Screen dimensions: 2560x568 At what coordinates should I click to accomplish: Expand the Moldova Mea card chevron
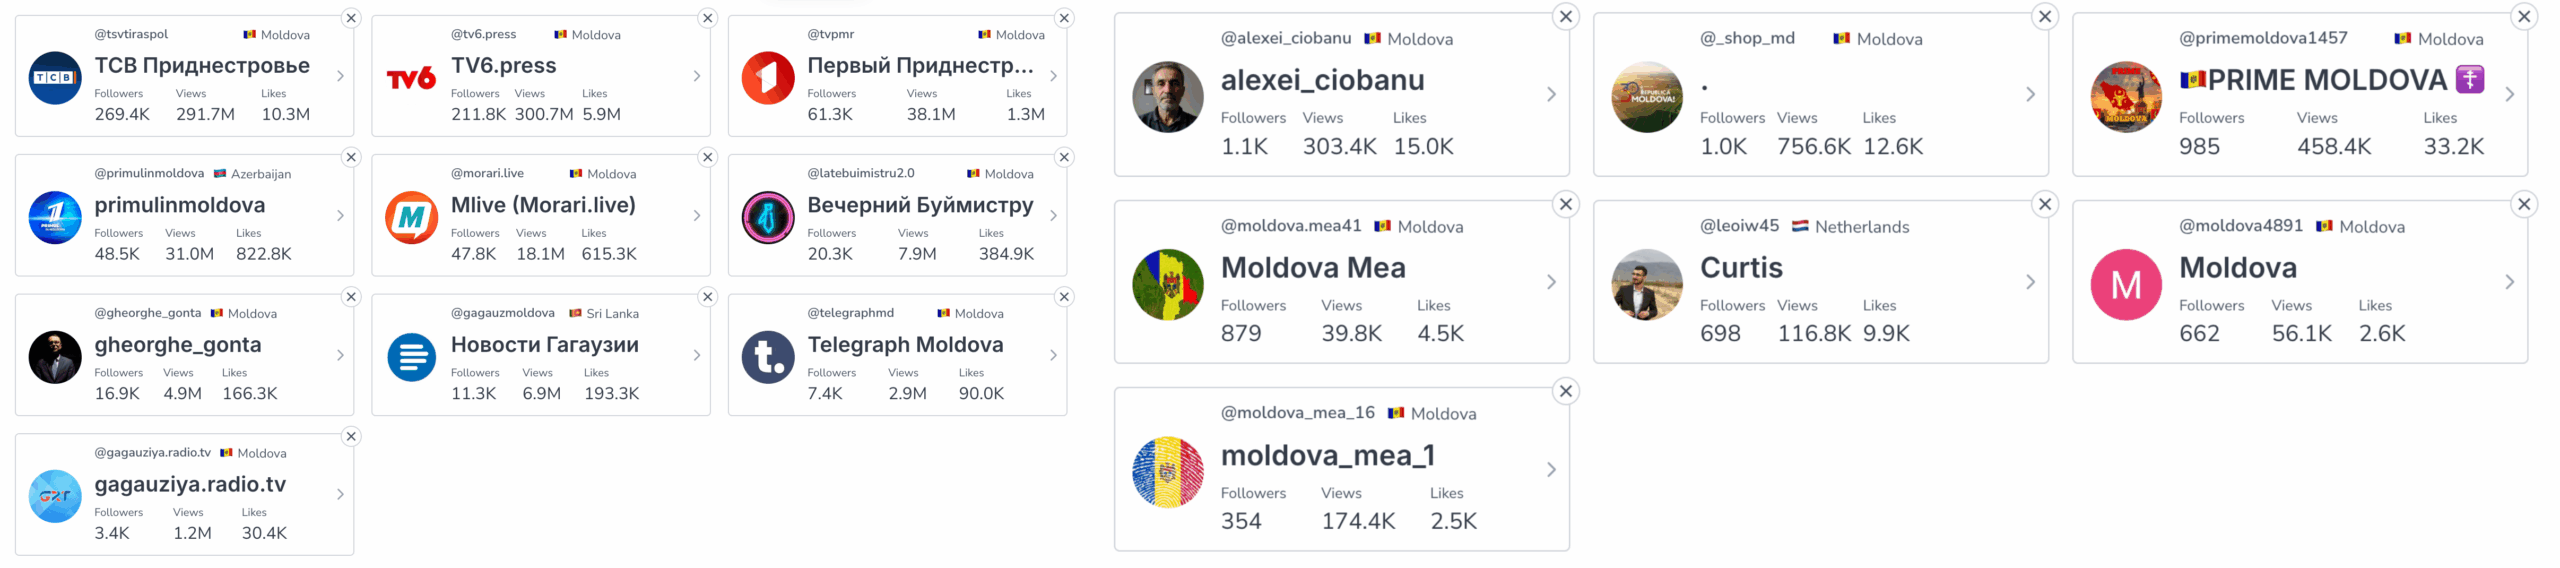pyautogui.click(x=1551, y=282)
